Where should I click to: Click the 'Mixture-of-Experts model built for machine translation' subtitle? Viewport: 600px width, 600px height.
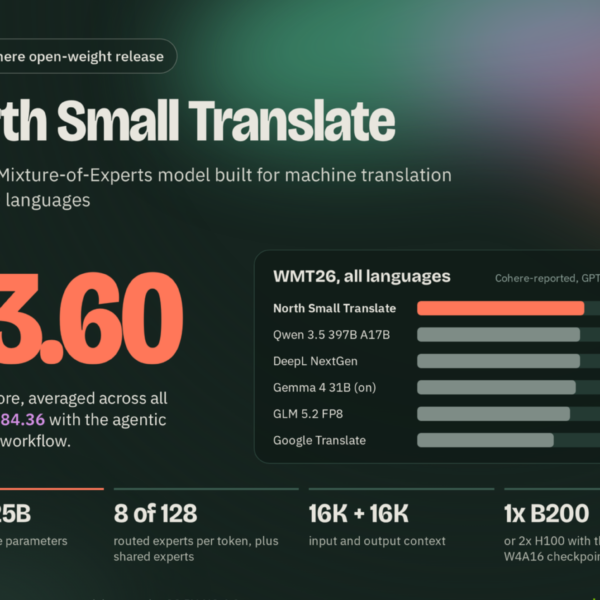[x=226, y=175]
